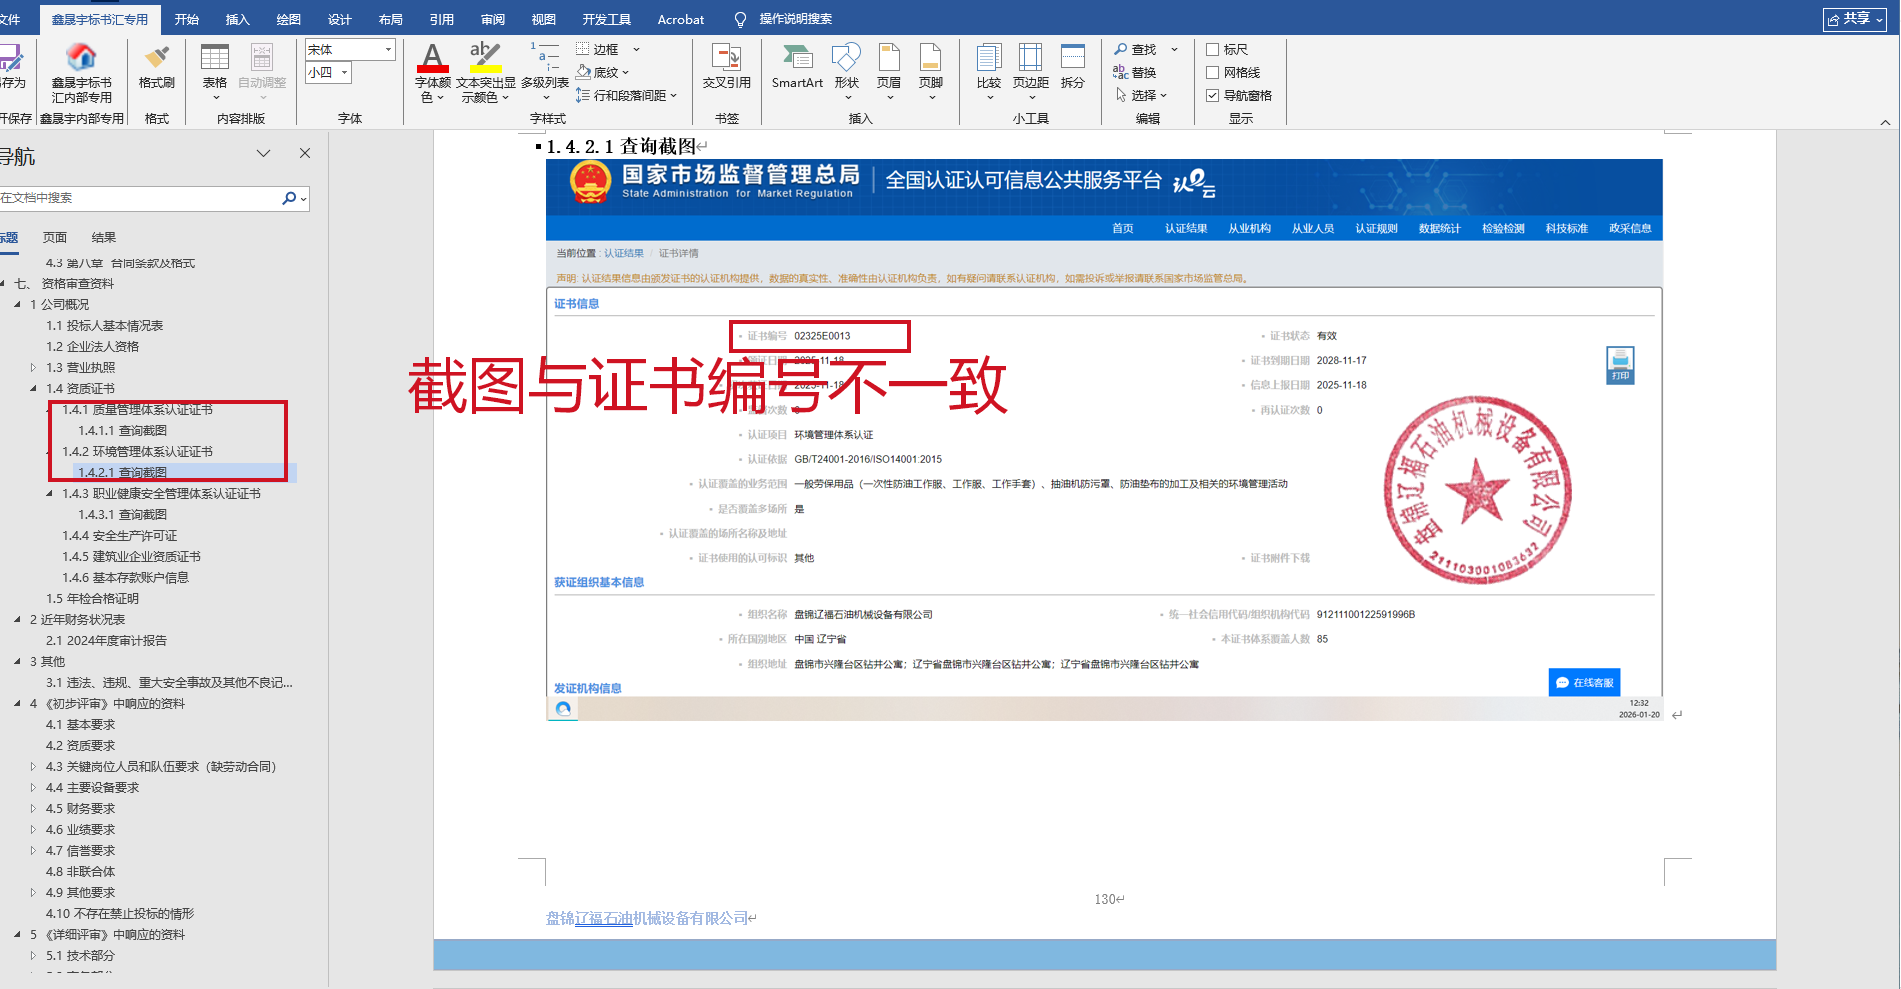Expand the 1.3 营业执照 tree node
1901x989 pixels.
click(33, 367)
